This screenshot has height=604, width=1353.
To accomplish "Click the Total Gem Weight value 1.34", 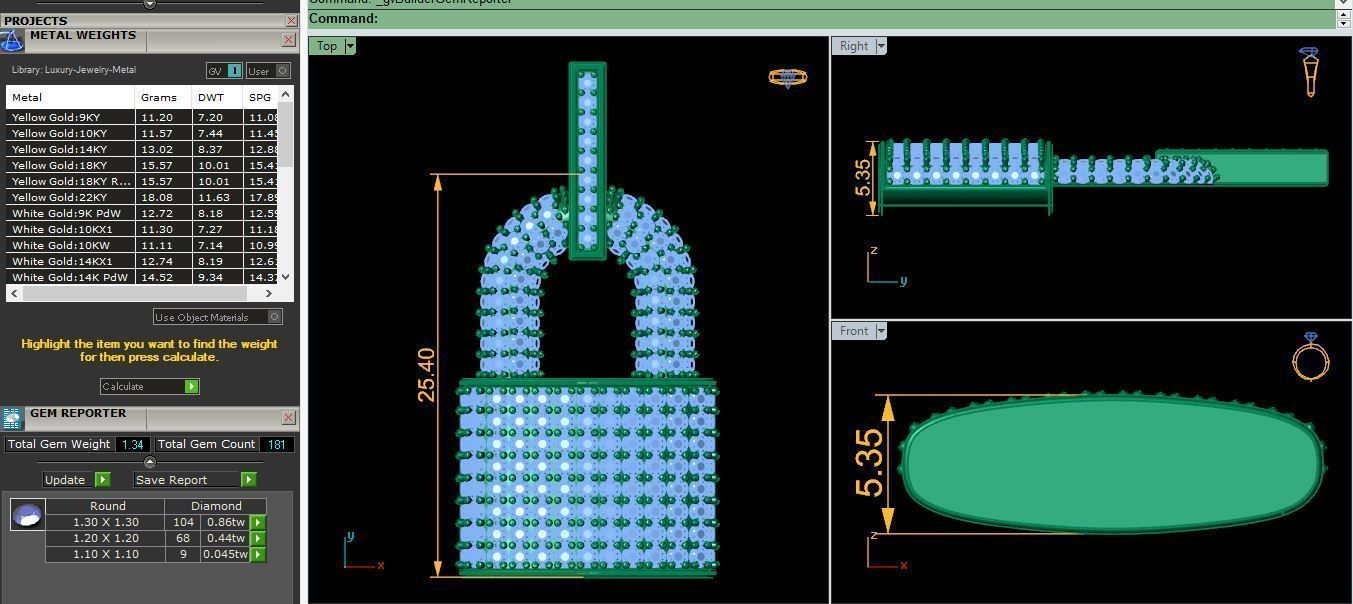I will (133, 444).
